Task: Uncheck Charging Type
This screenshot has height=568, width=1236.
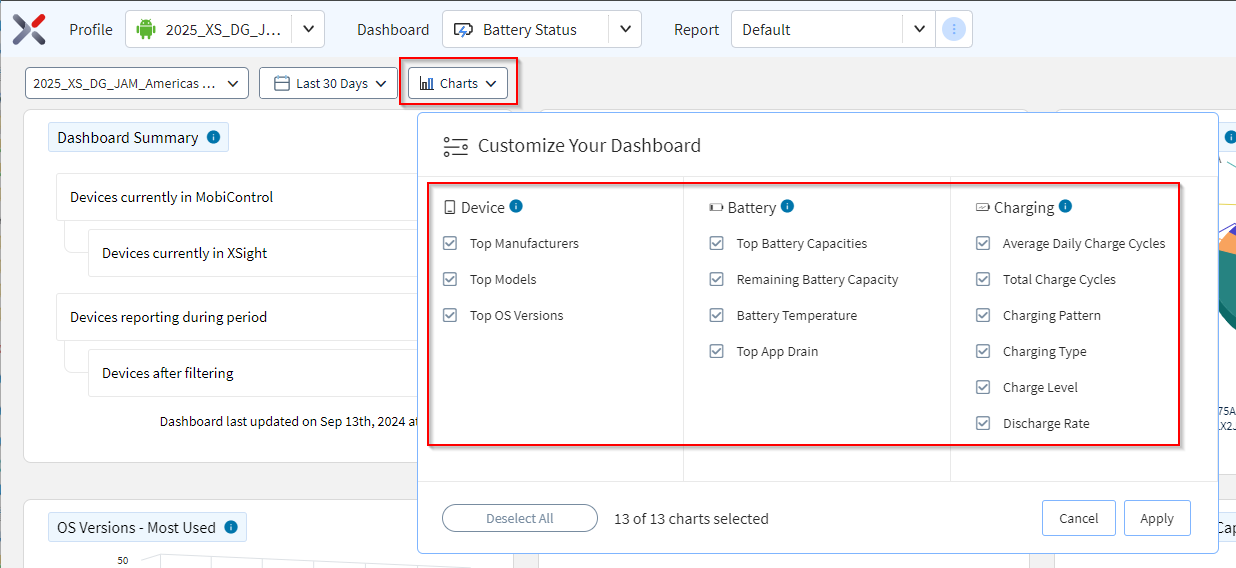Action: (x=983, y=351)
